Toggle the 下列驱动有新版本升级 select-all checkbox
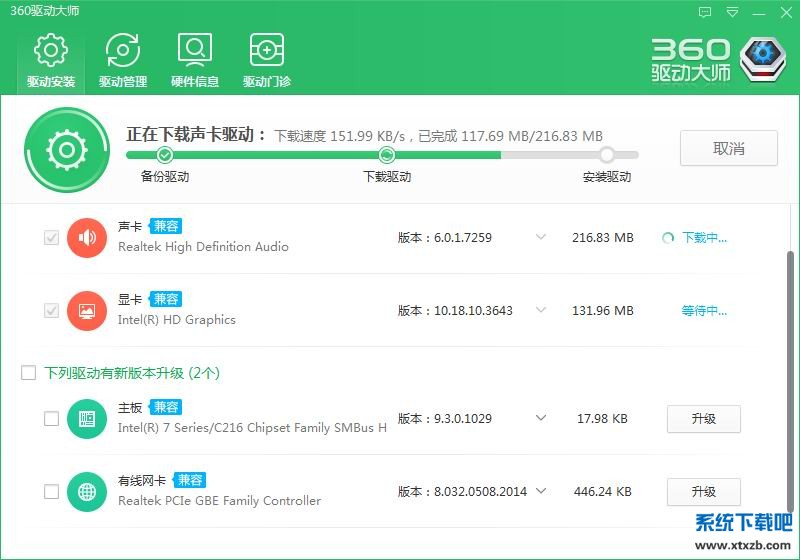The image size is (800, 560). click(29, 373)
